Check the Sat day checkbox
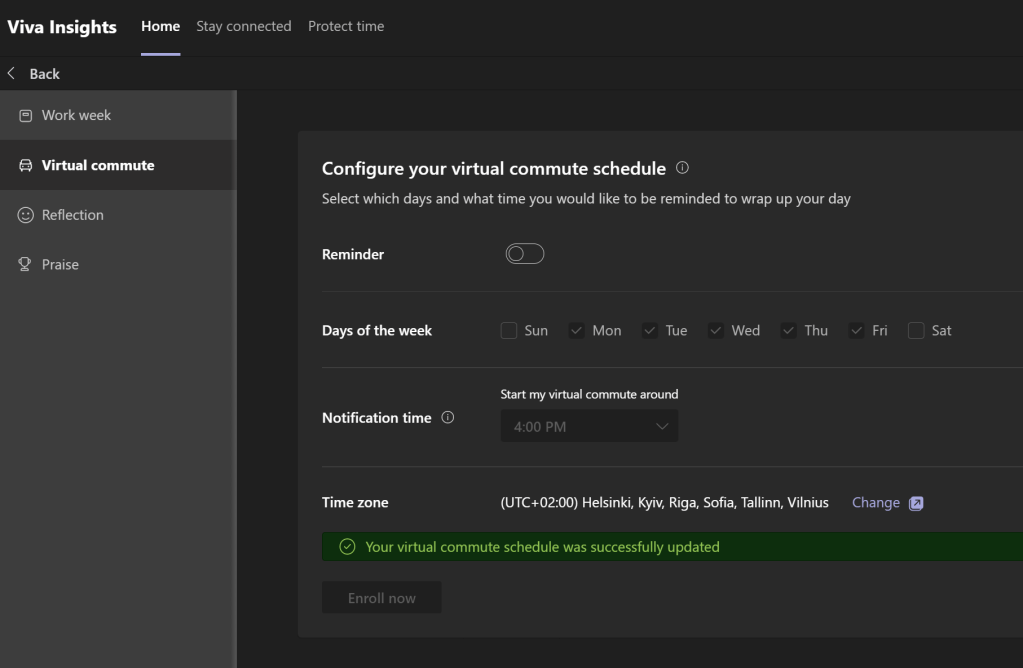This screenshot has width=1023, height=668. tap(916, 331)
